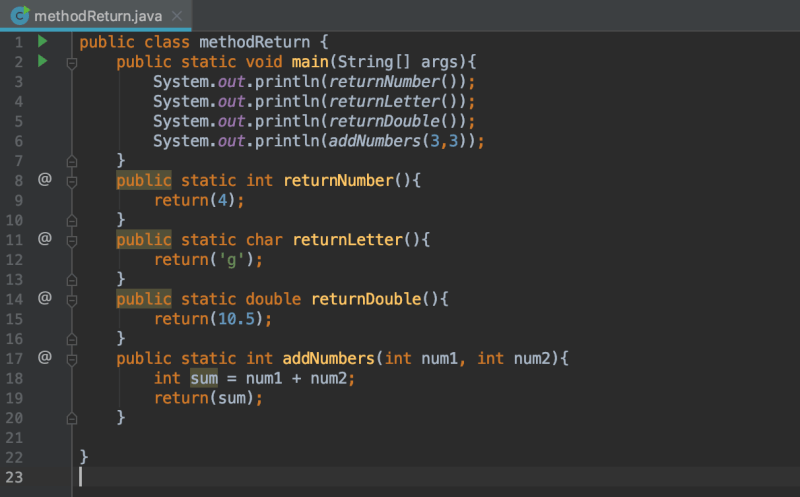
Task: Collapse the returnLetter method fold on line 11
Action: tap(72, 241)
